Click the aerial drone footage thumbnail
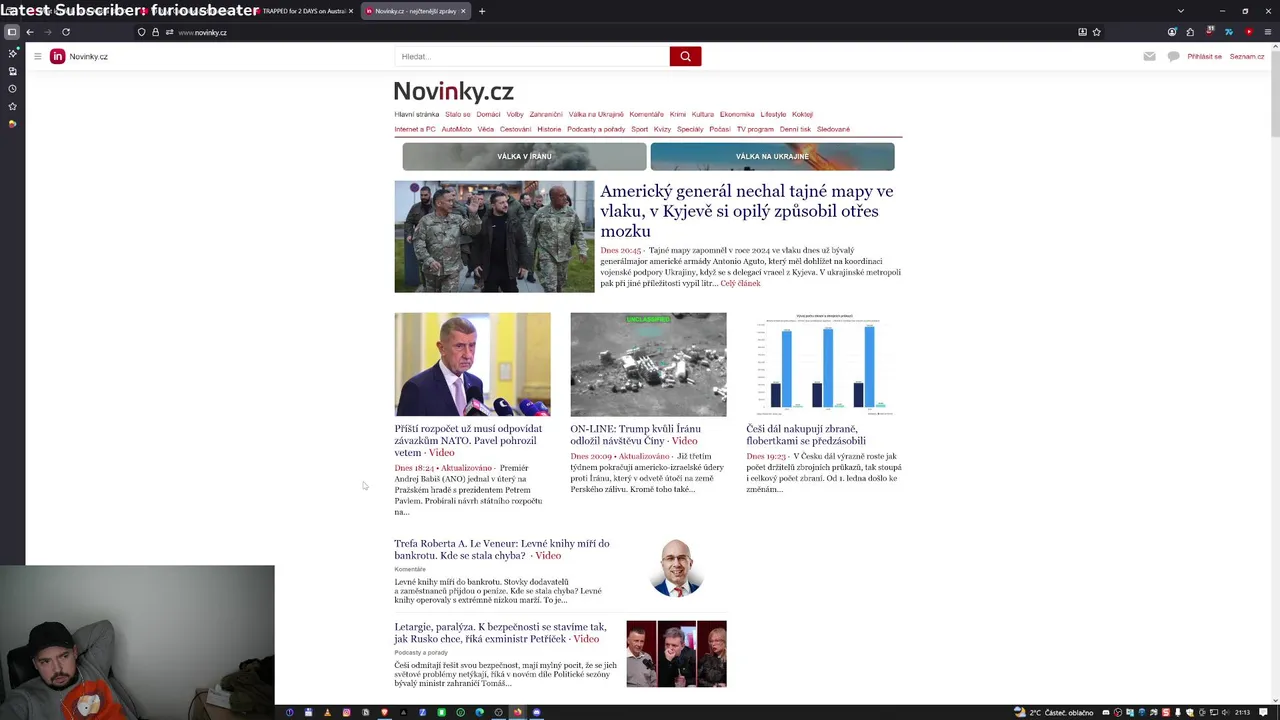This screenshot has width=1280, height=720. pyautogui.click(x=648, y=364)
